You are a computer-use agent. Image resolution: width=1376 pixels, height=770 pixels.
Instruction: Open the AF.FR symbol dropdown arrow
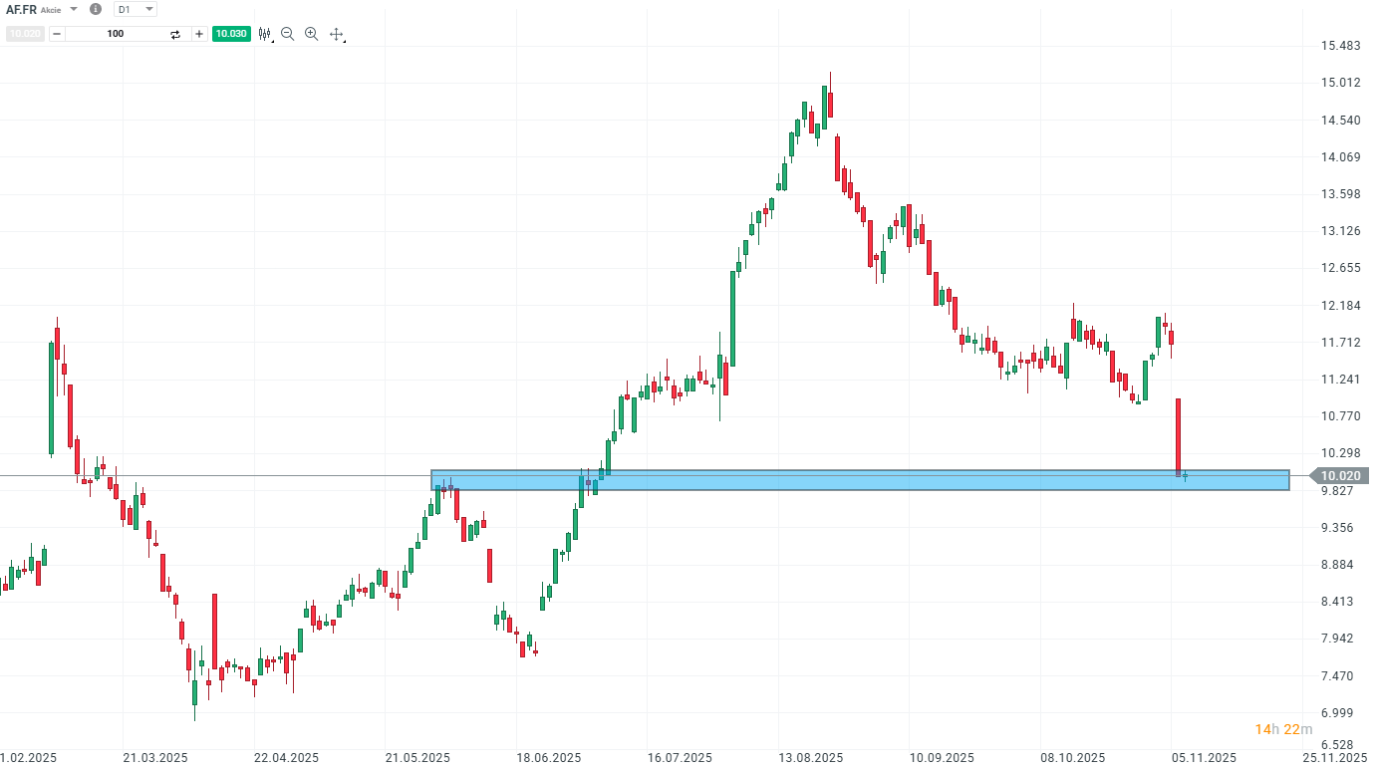click(x=73, y=9)
